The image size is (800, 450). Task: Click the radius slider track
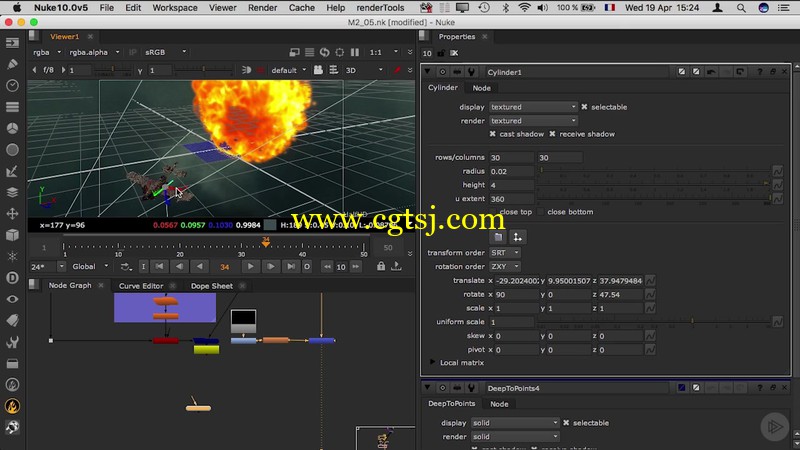655,171
